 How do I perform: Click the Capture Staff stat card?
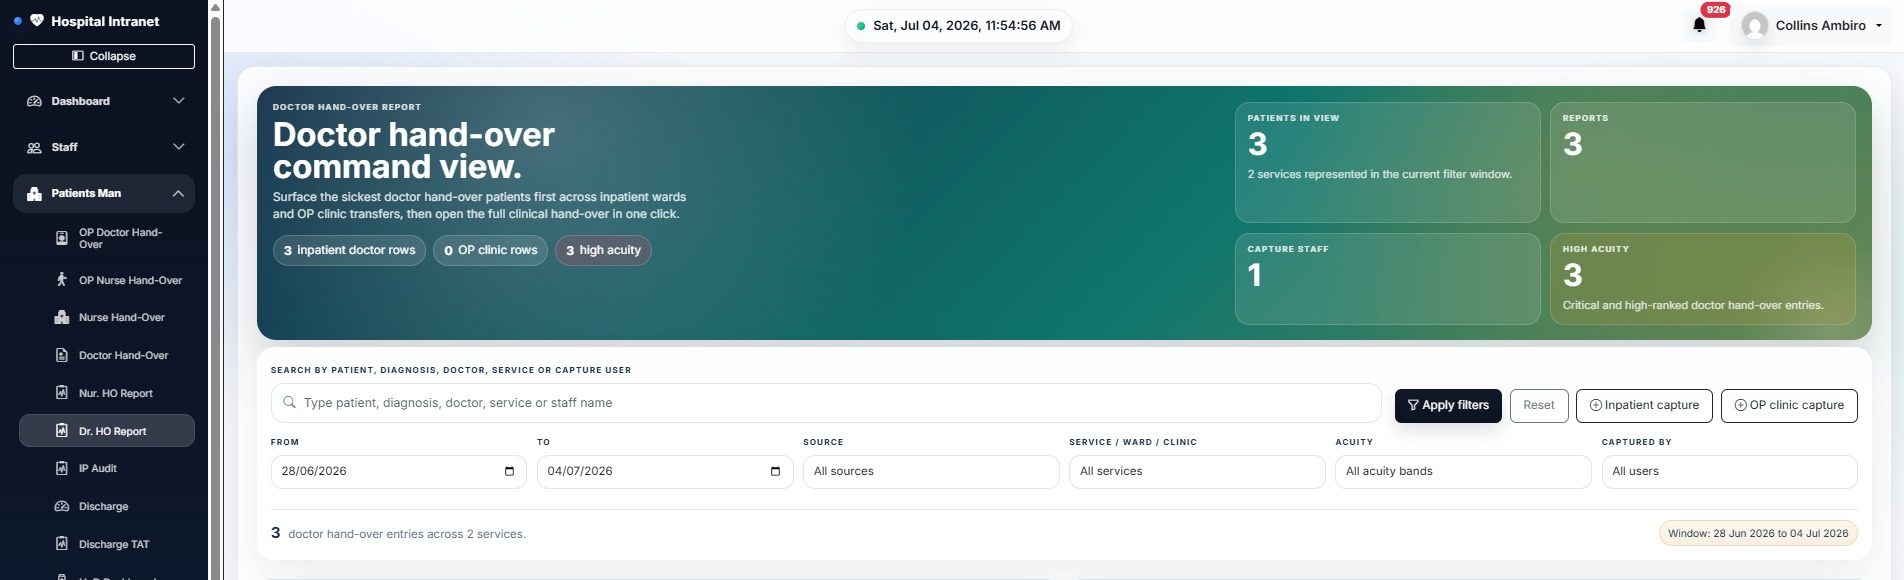pyautogui.click(x=1387, y=279)
